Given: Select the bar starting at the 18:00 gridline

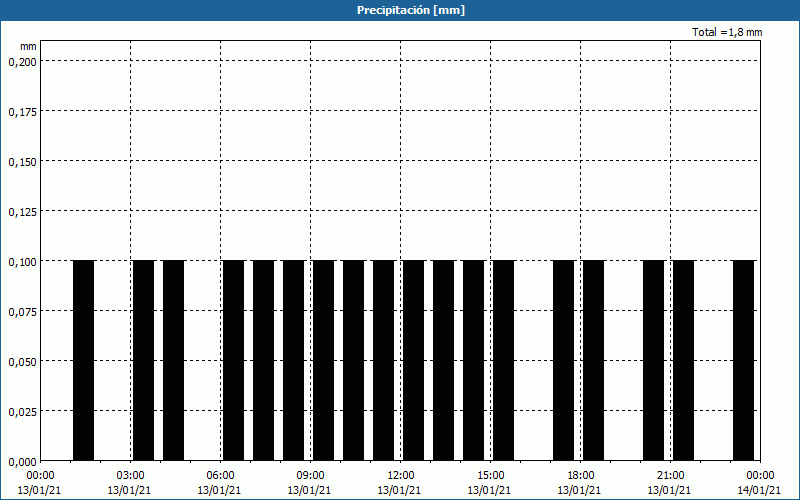Looking at the screenshot, I should point(593,361).
